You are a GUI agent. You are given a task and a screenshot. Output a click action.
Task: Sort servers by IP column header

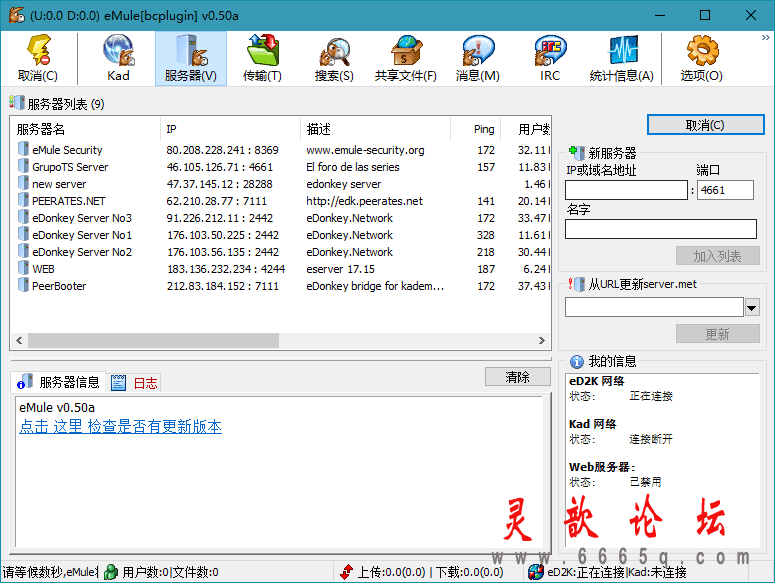(x=230, y=129)
